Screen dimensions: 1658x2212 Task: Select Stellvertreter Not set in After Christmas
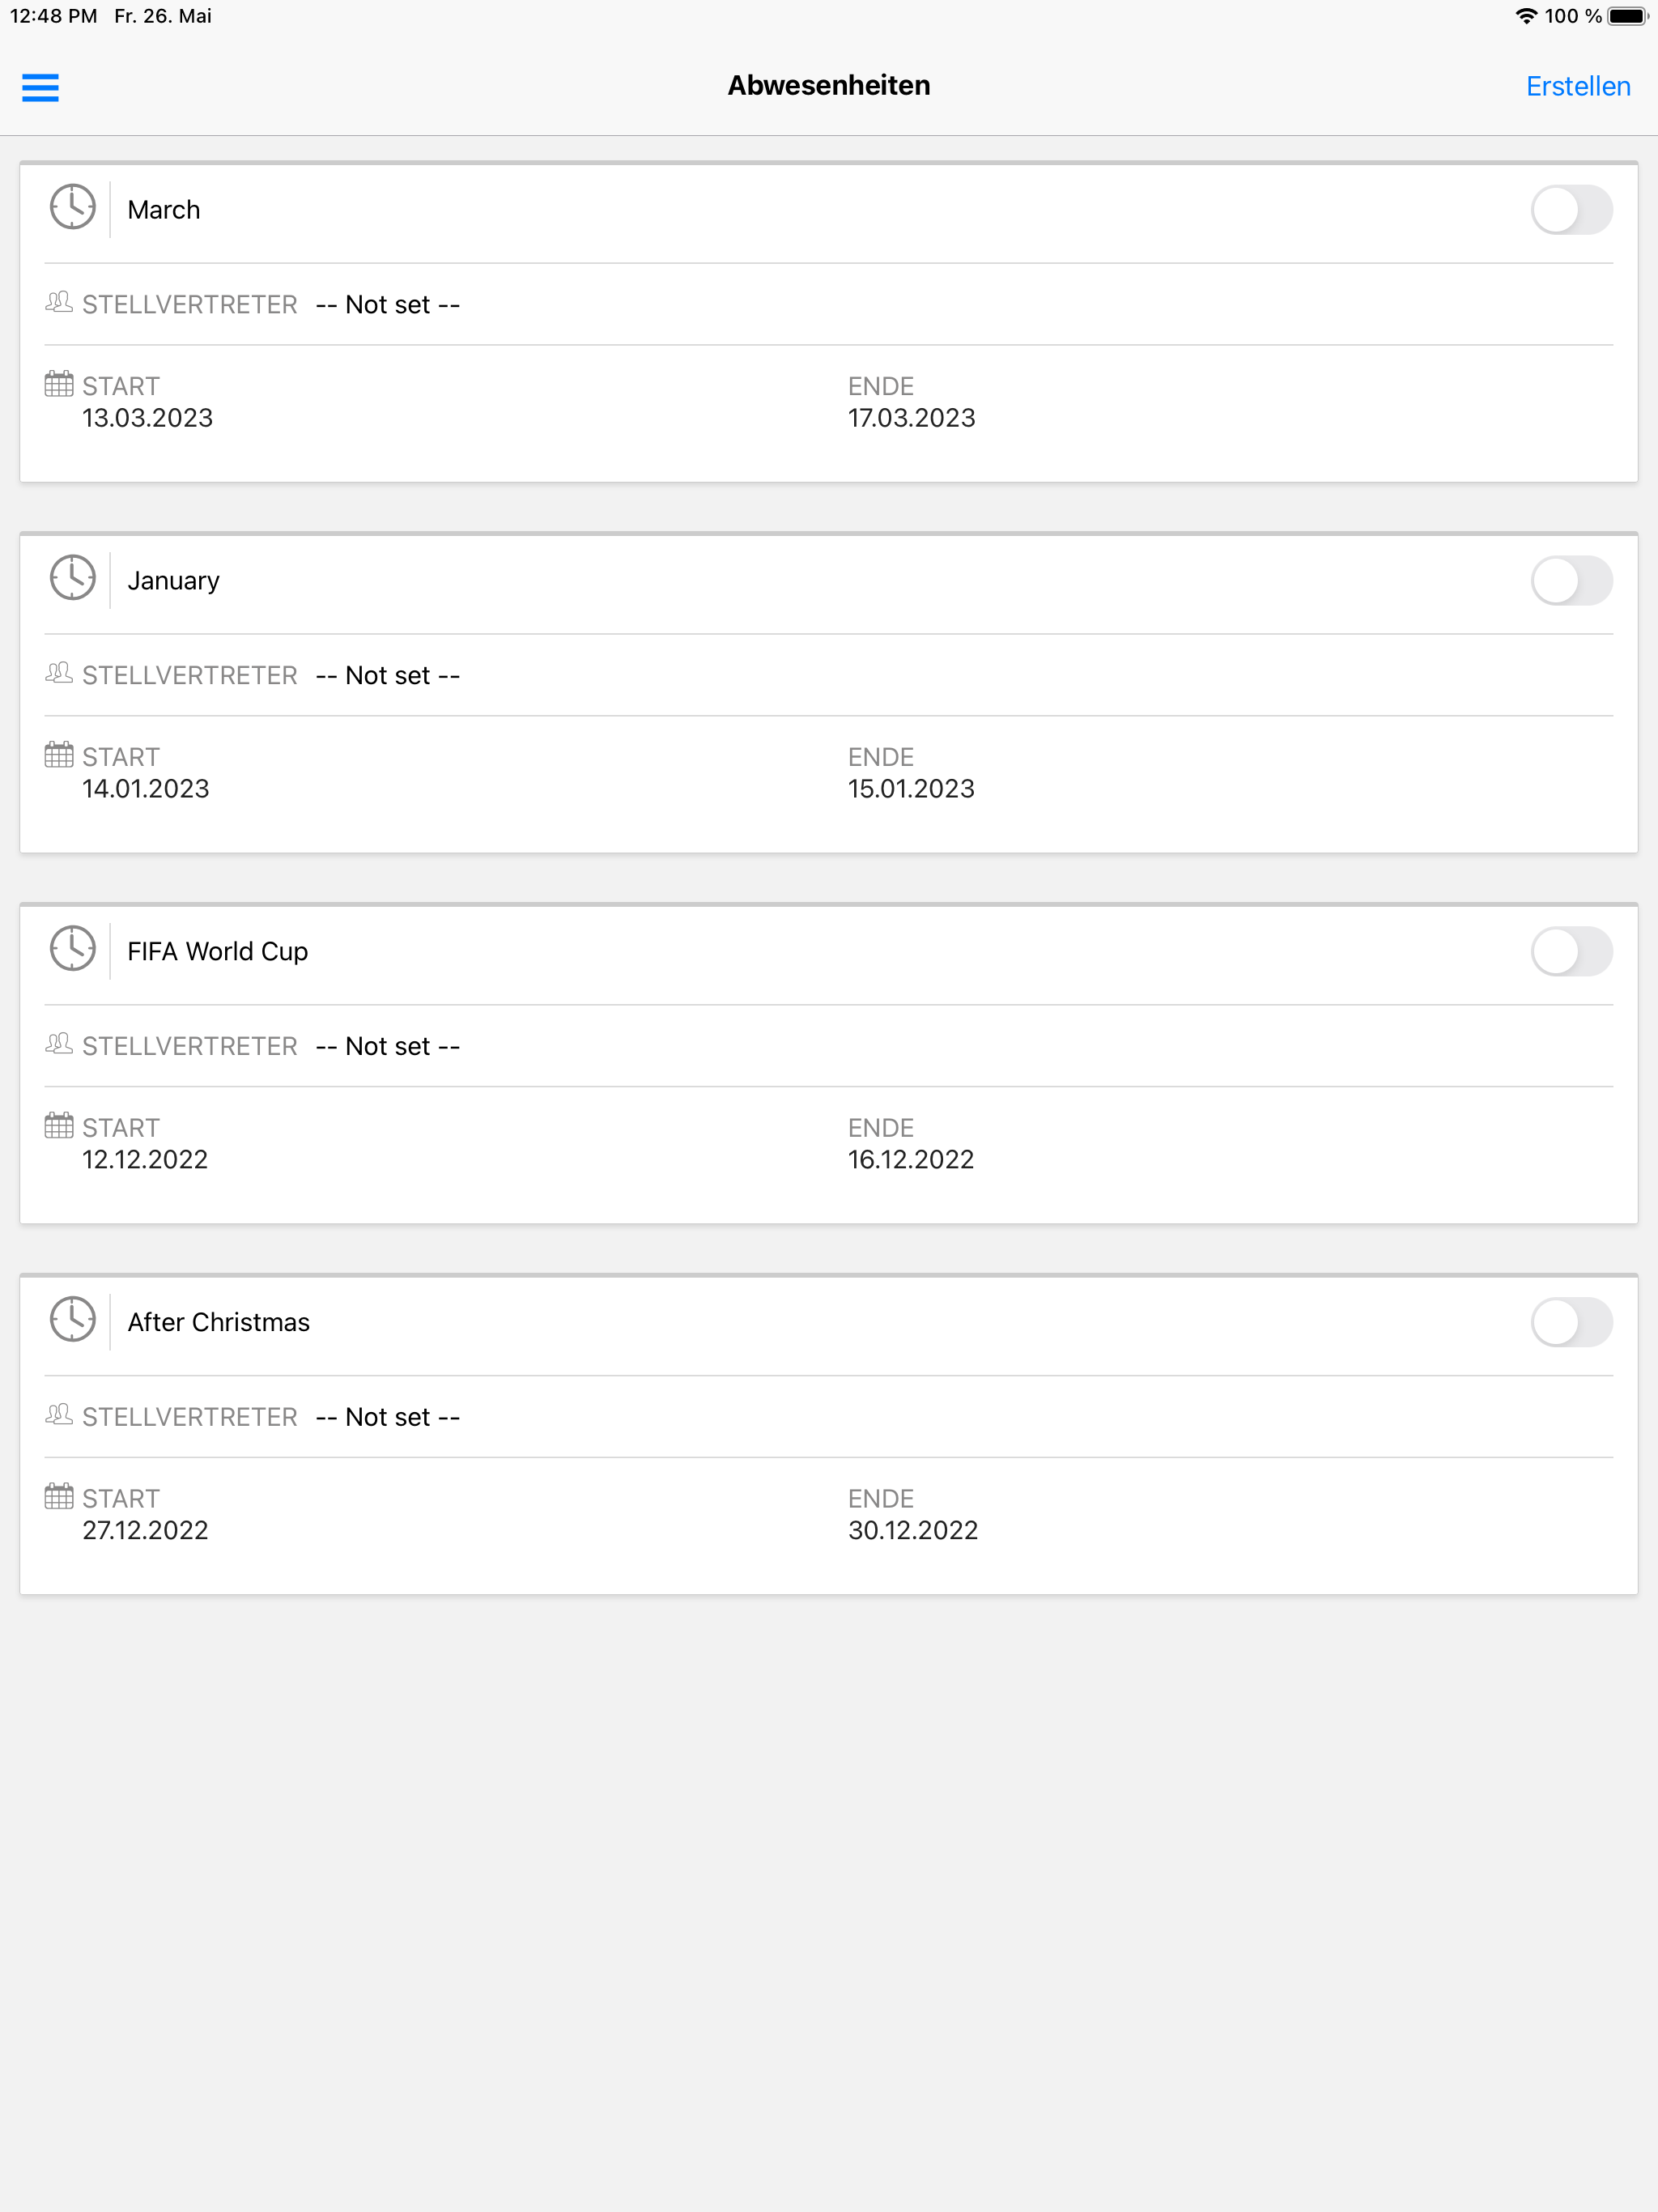(x=388, y=1417)
